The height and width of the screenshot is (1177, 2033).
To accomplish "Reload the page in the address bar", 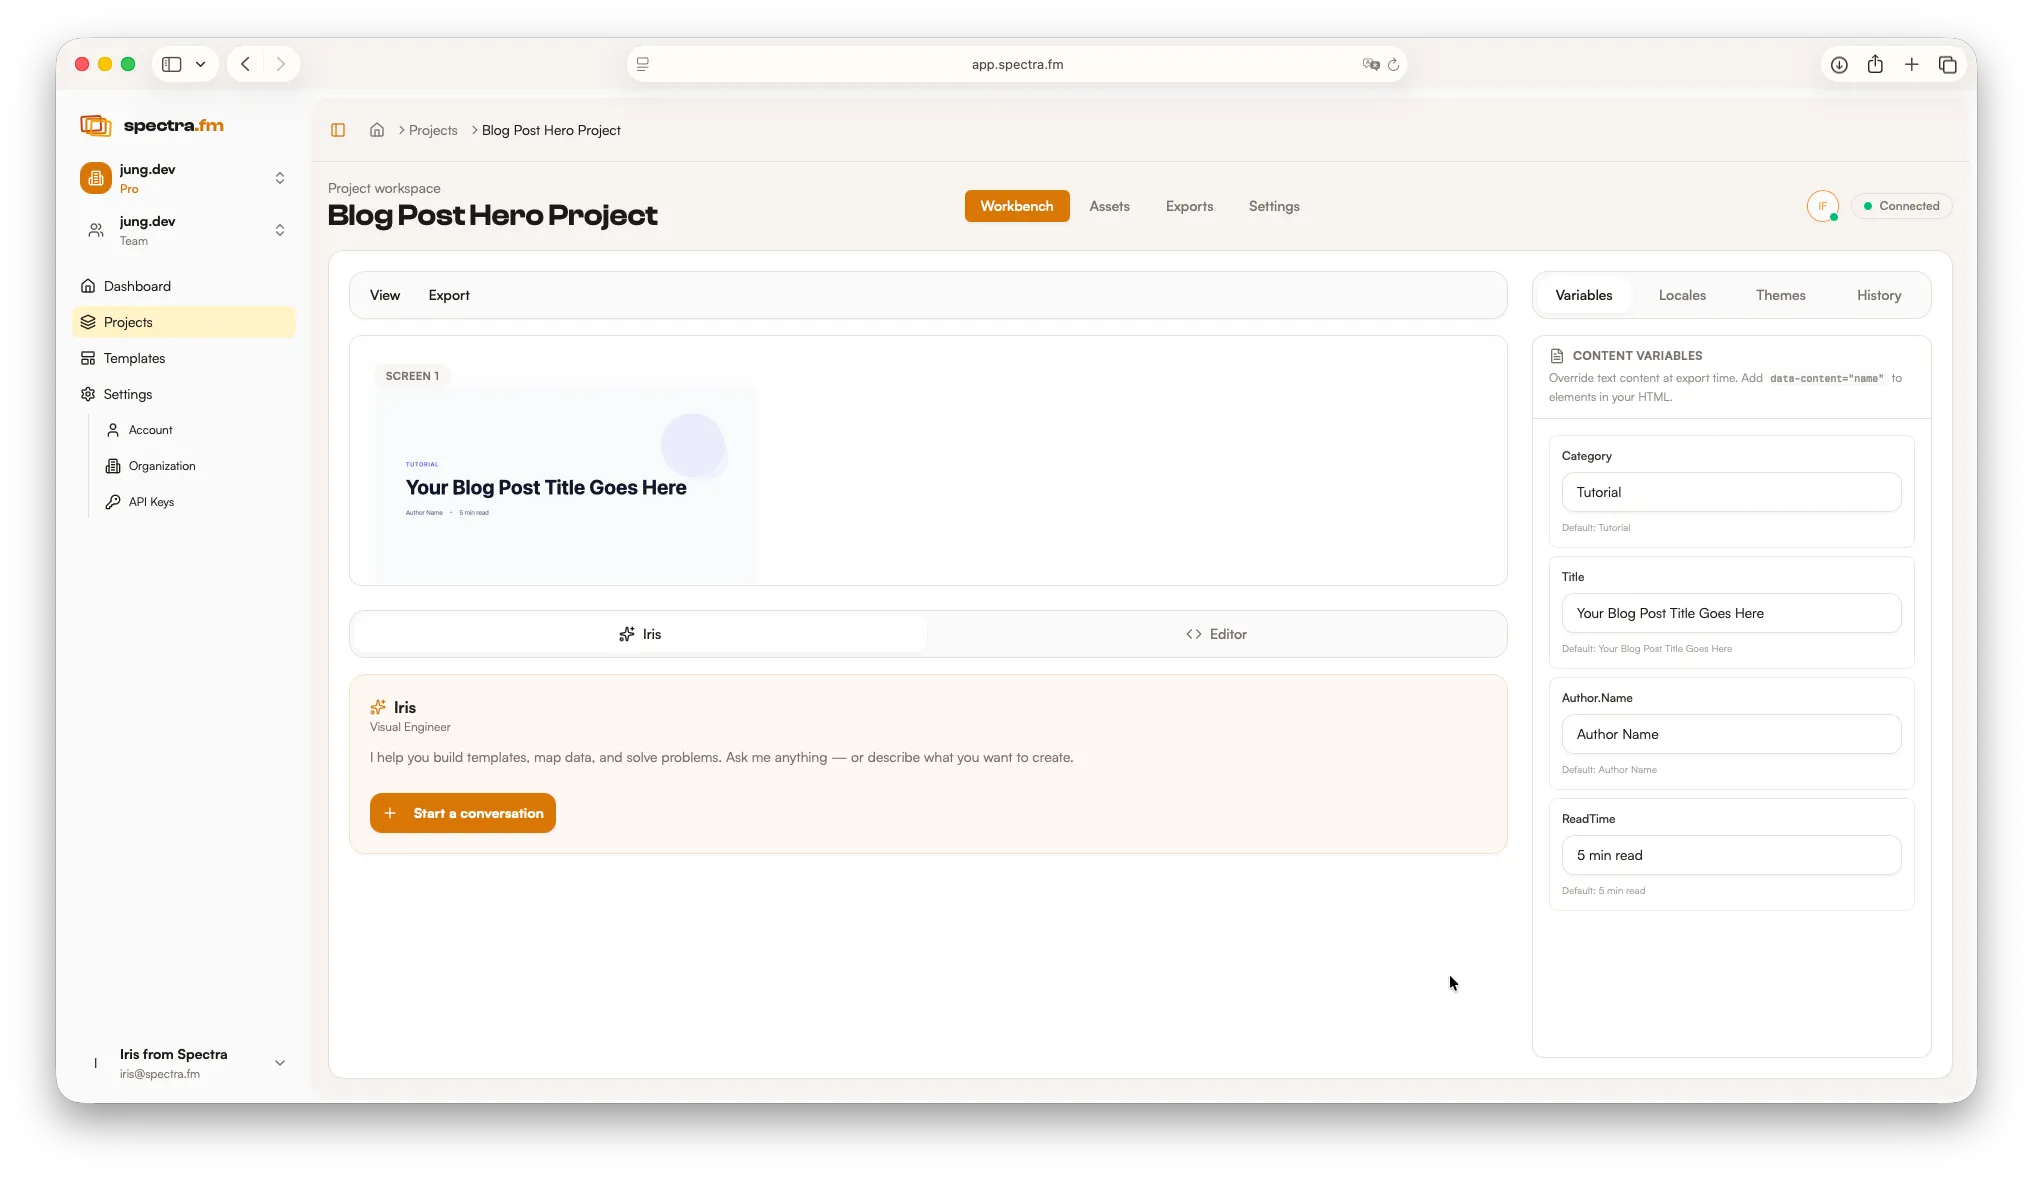I will 1395,64.
